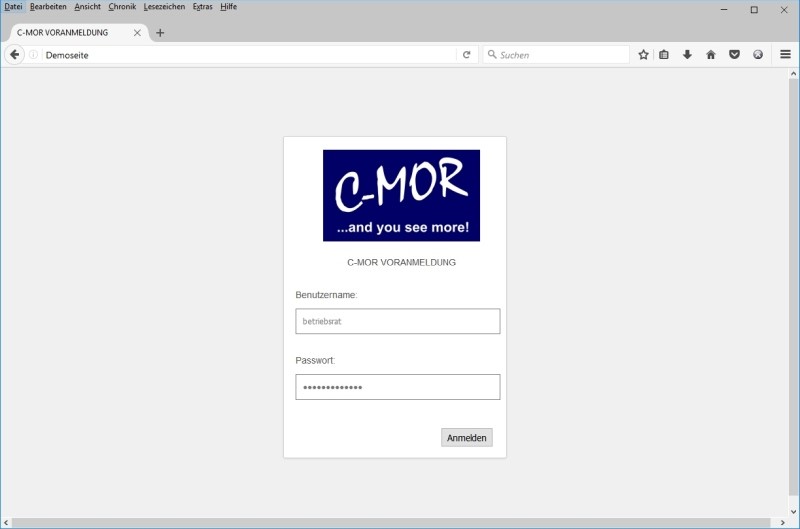Click the back navigation arrow

coord(14,55)
